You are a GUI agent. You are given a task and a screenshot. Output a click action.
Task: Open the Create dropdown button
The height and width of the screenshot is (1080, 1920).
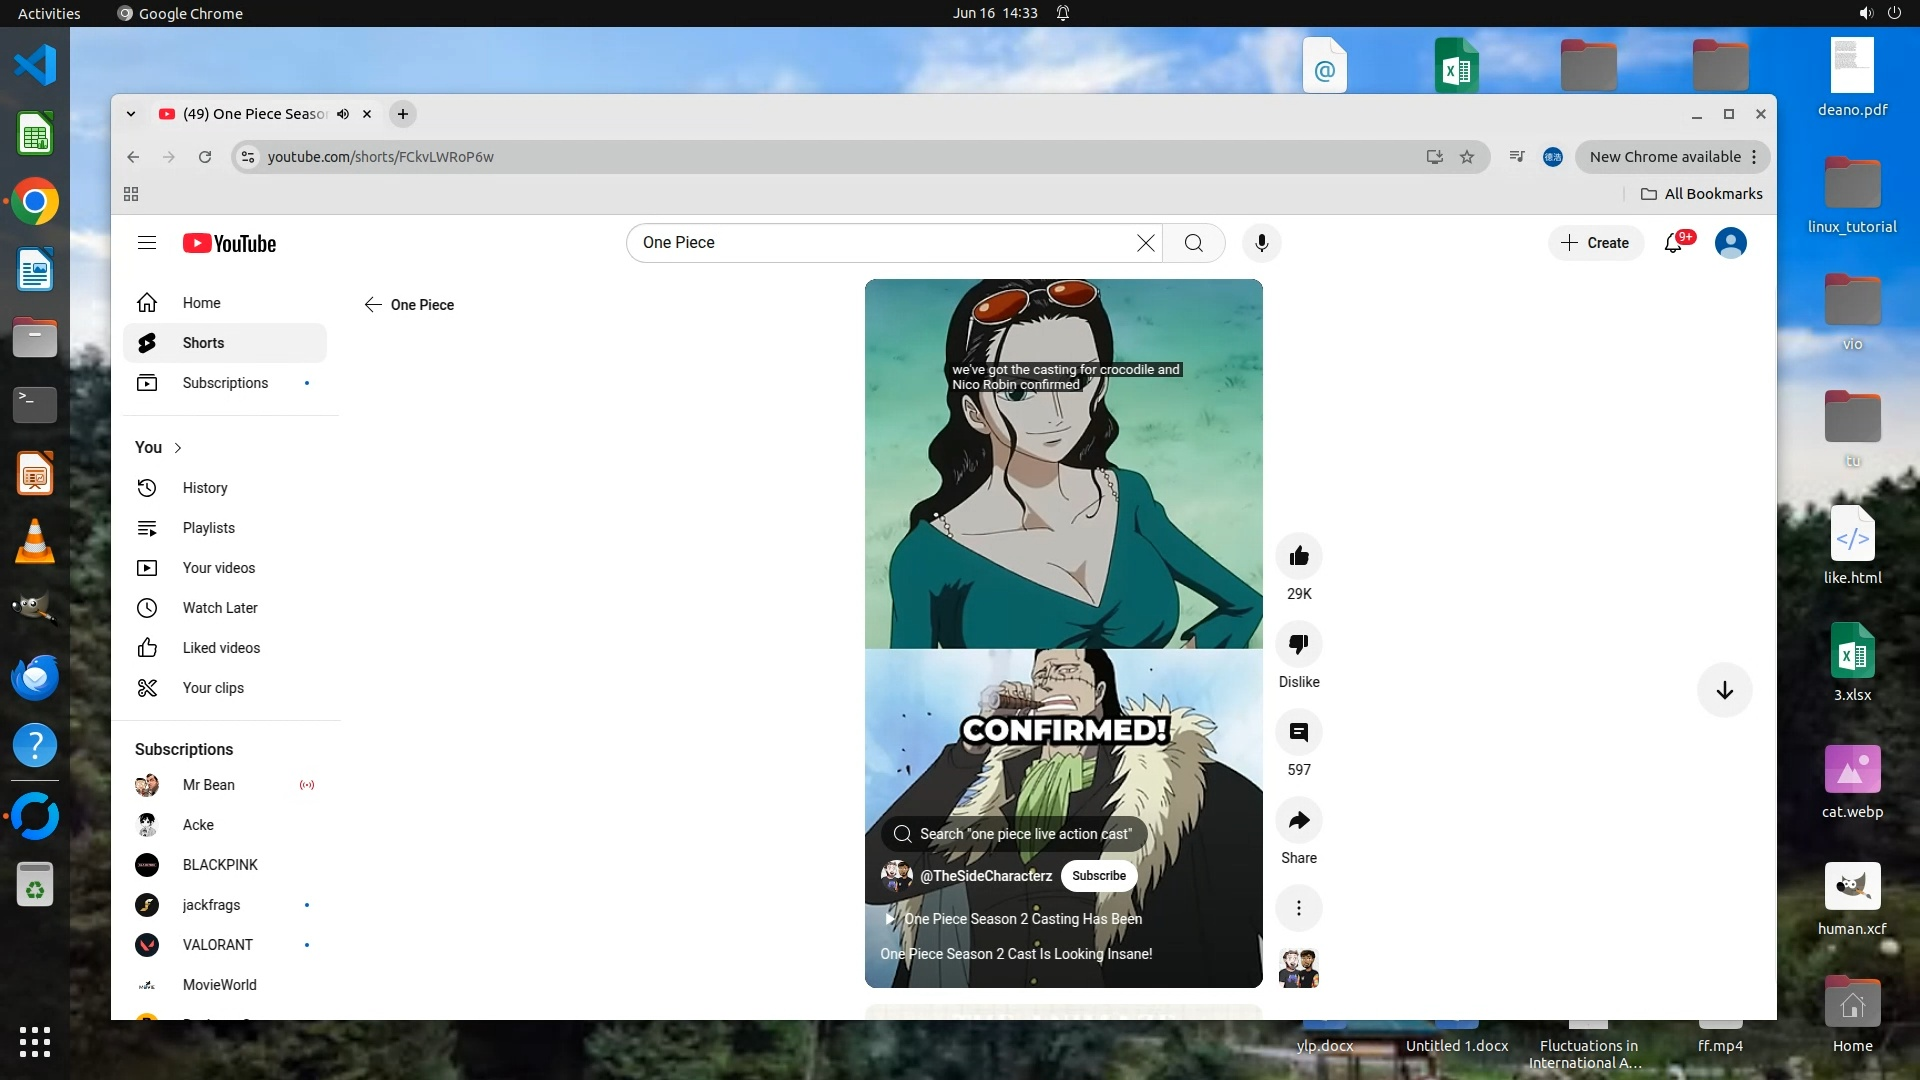(1595, 243)
